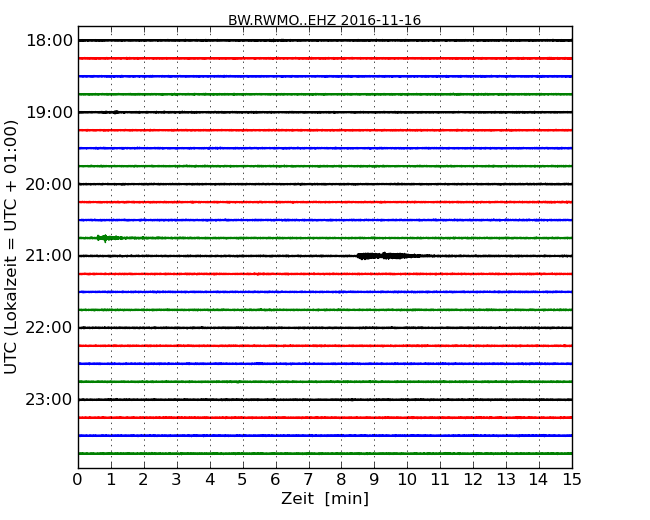The height and width of the screenshot is (520, 650).
Task: Click the 18:00 time label
Action: point(49,41)
